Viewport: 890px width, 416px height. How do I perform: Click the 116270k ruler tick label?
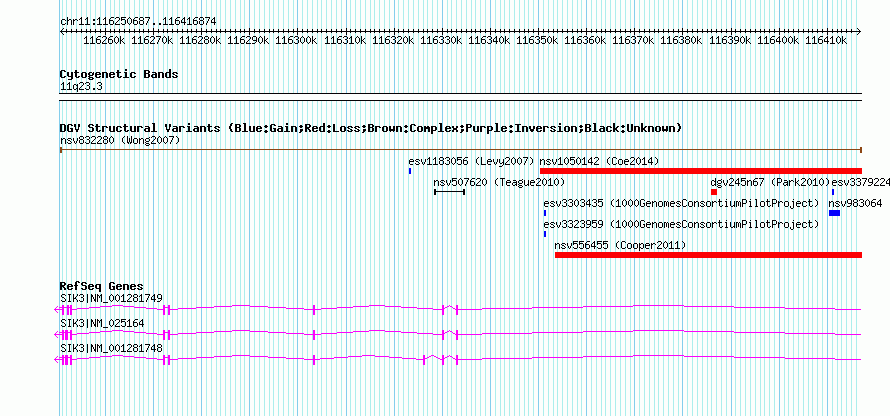coord(153,40)
